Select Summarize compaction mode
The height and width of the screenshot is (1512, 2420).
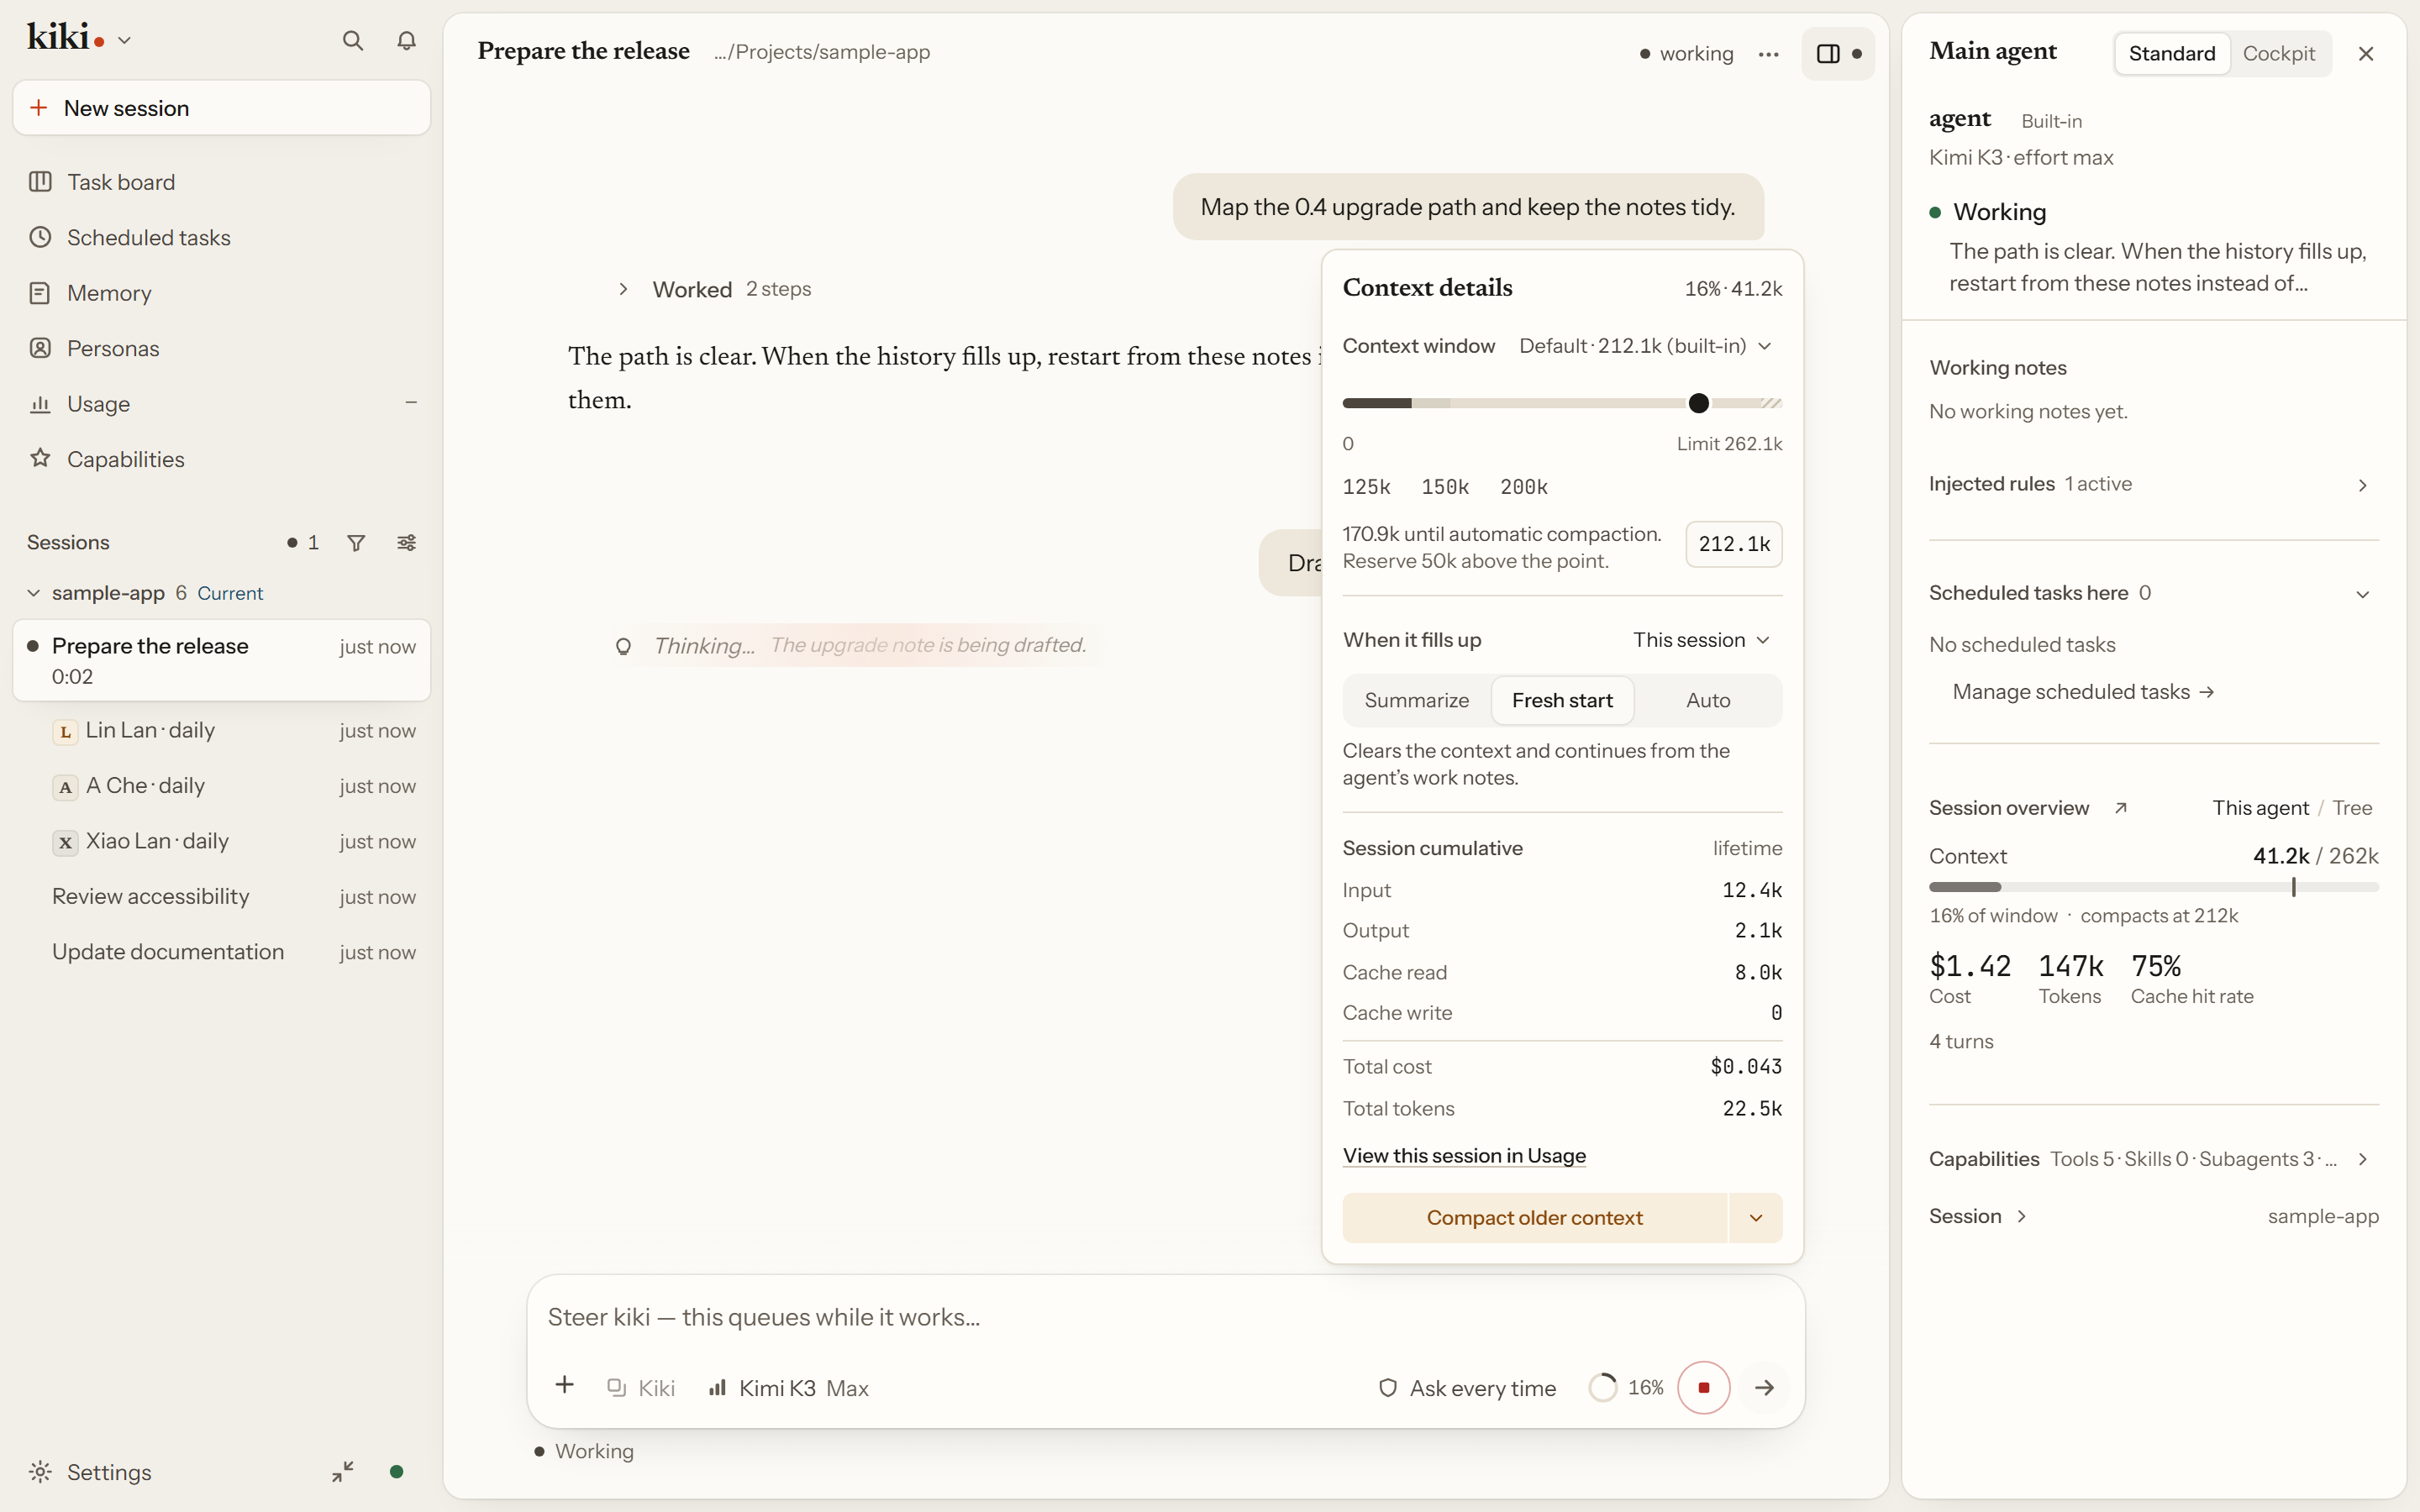click(1416, 700)
